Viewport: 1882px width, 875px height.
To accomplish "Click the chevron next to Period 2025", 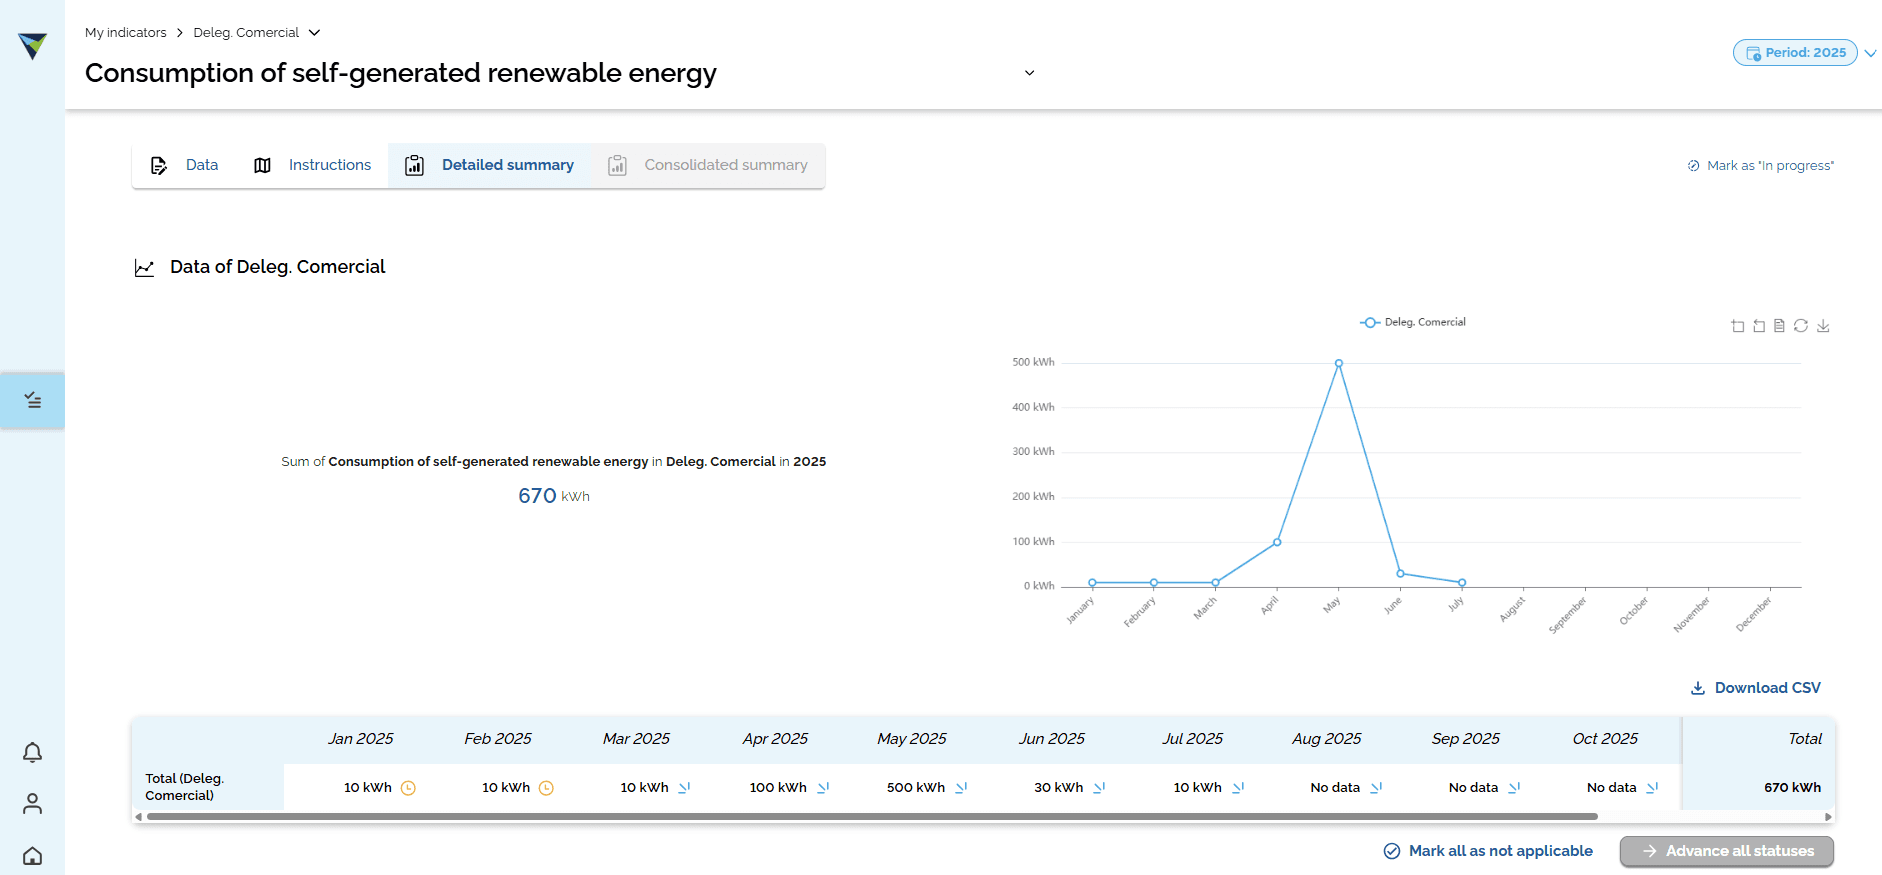I will pyautogui.click(x=1870, y=53).
